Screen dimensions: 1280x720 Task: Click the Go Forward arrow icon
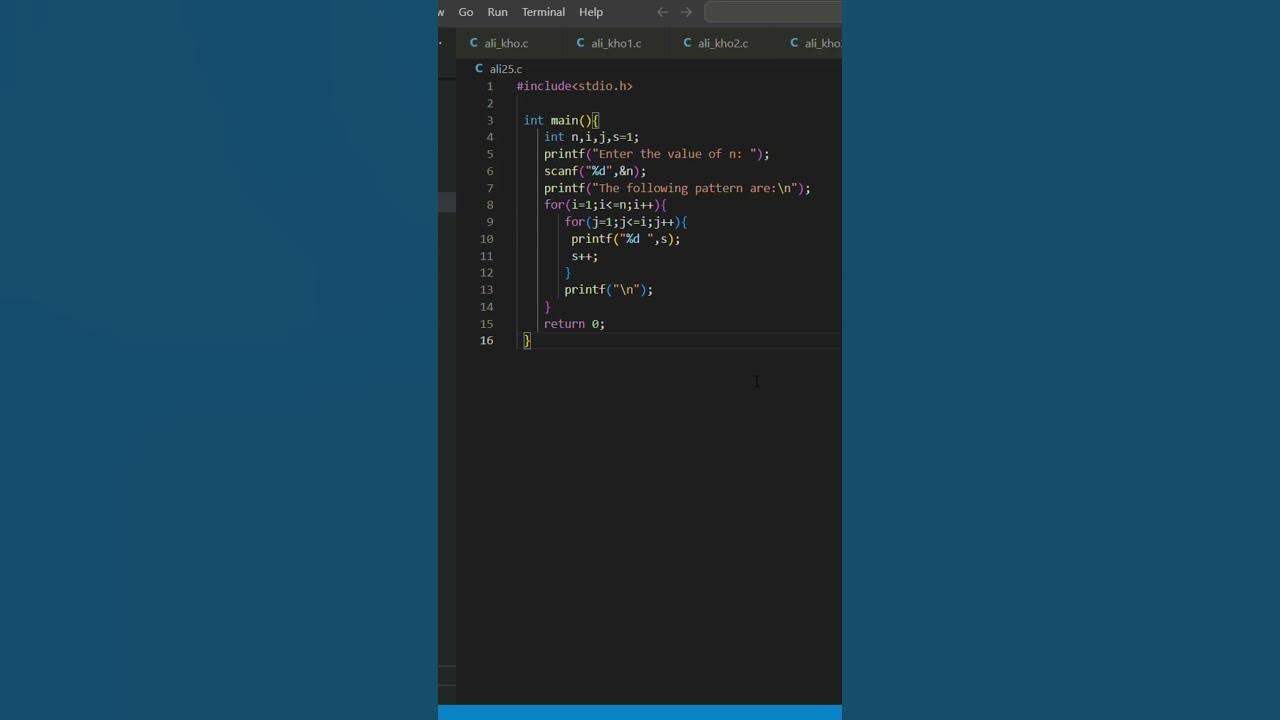[x=686, y=12]
